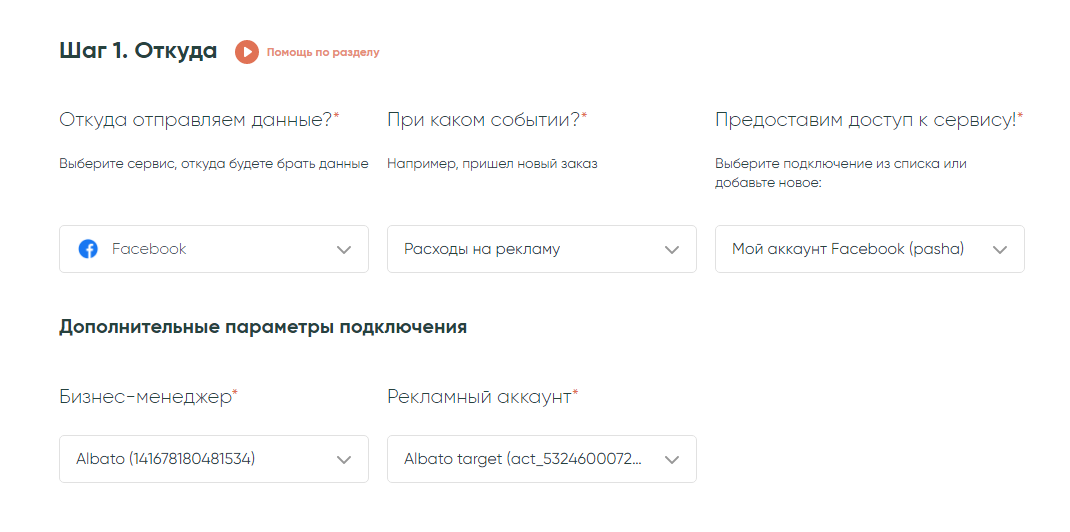Open the "Помощь по разделу" help link
1070x532 pixels.
click(323, 52)
